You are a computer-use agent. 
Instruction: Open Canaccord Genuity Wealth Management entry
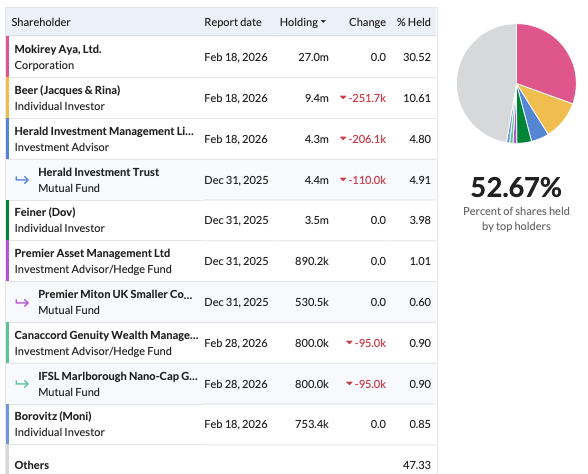coord(106,335)
